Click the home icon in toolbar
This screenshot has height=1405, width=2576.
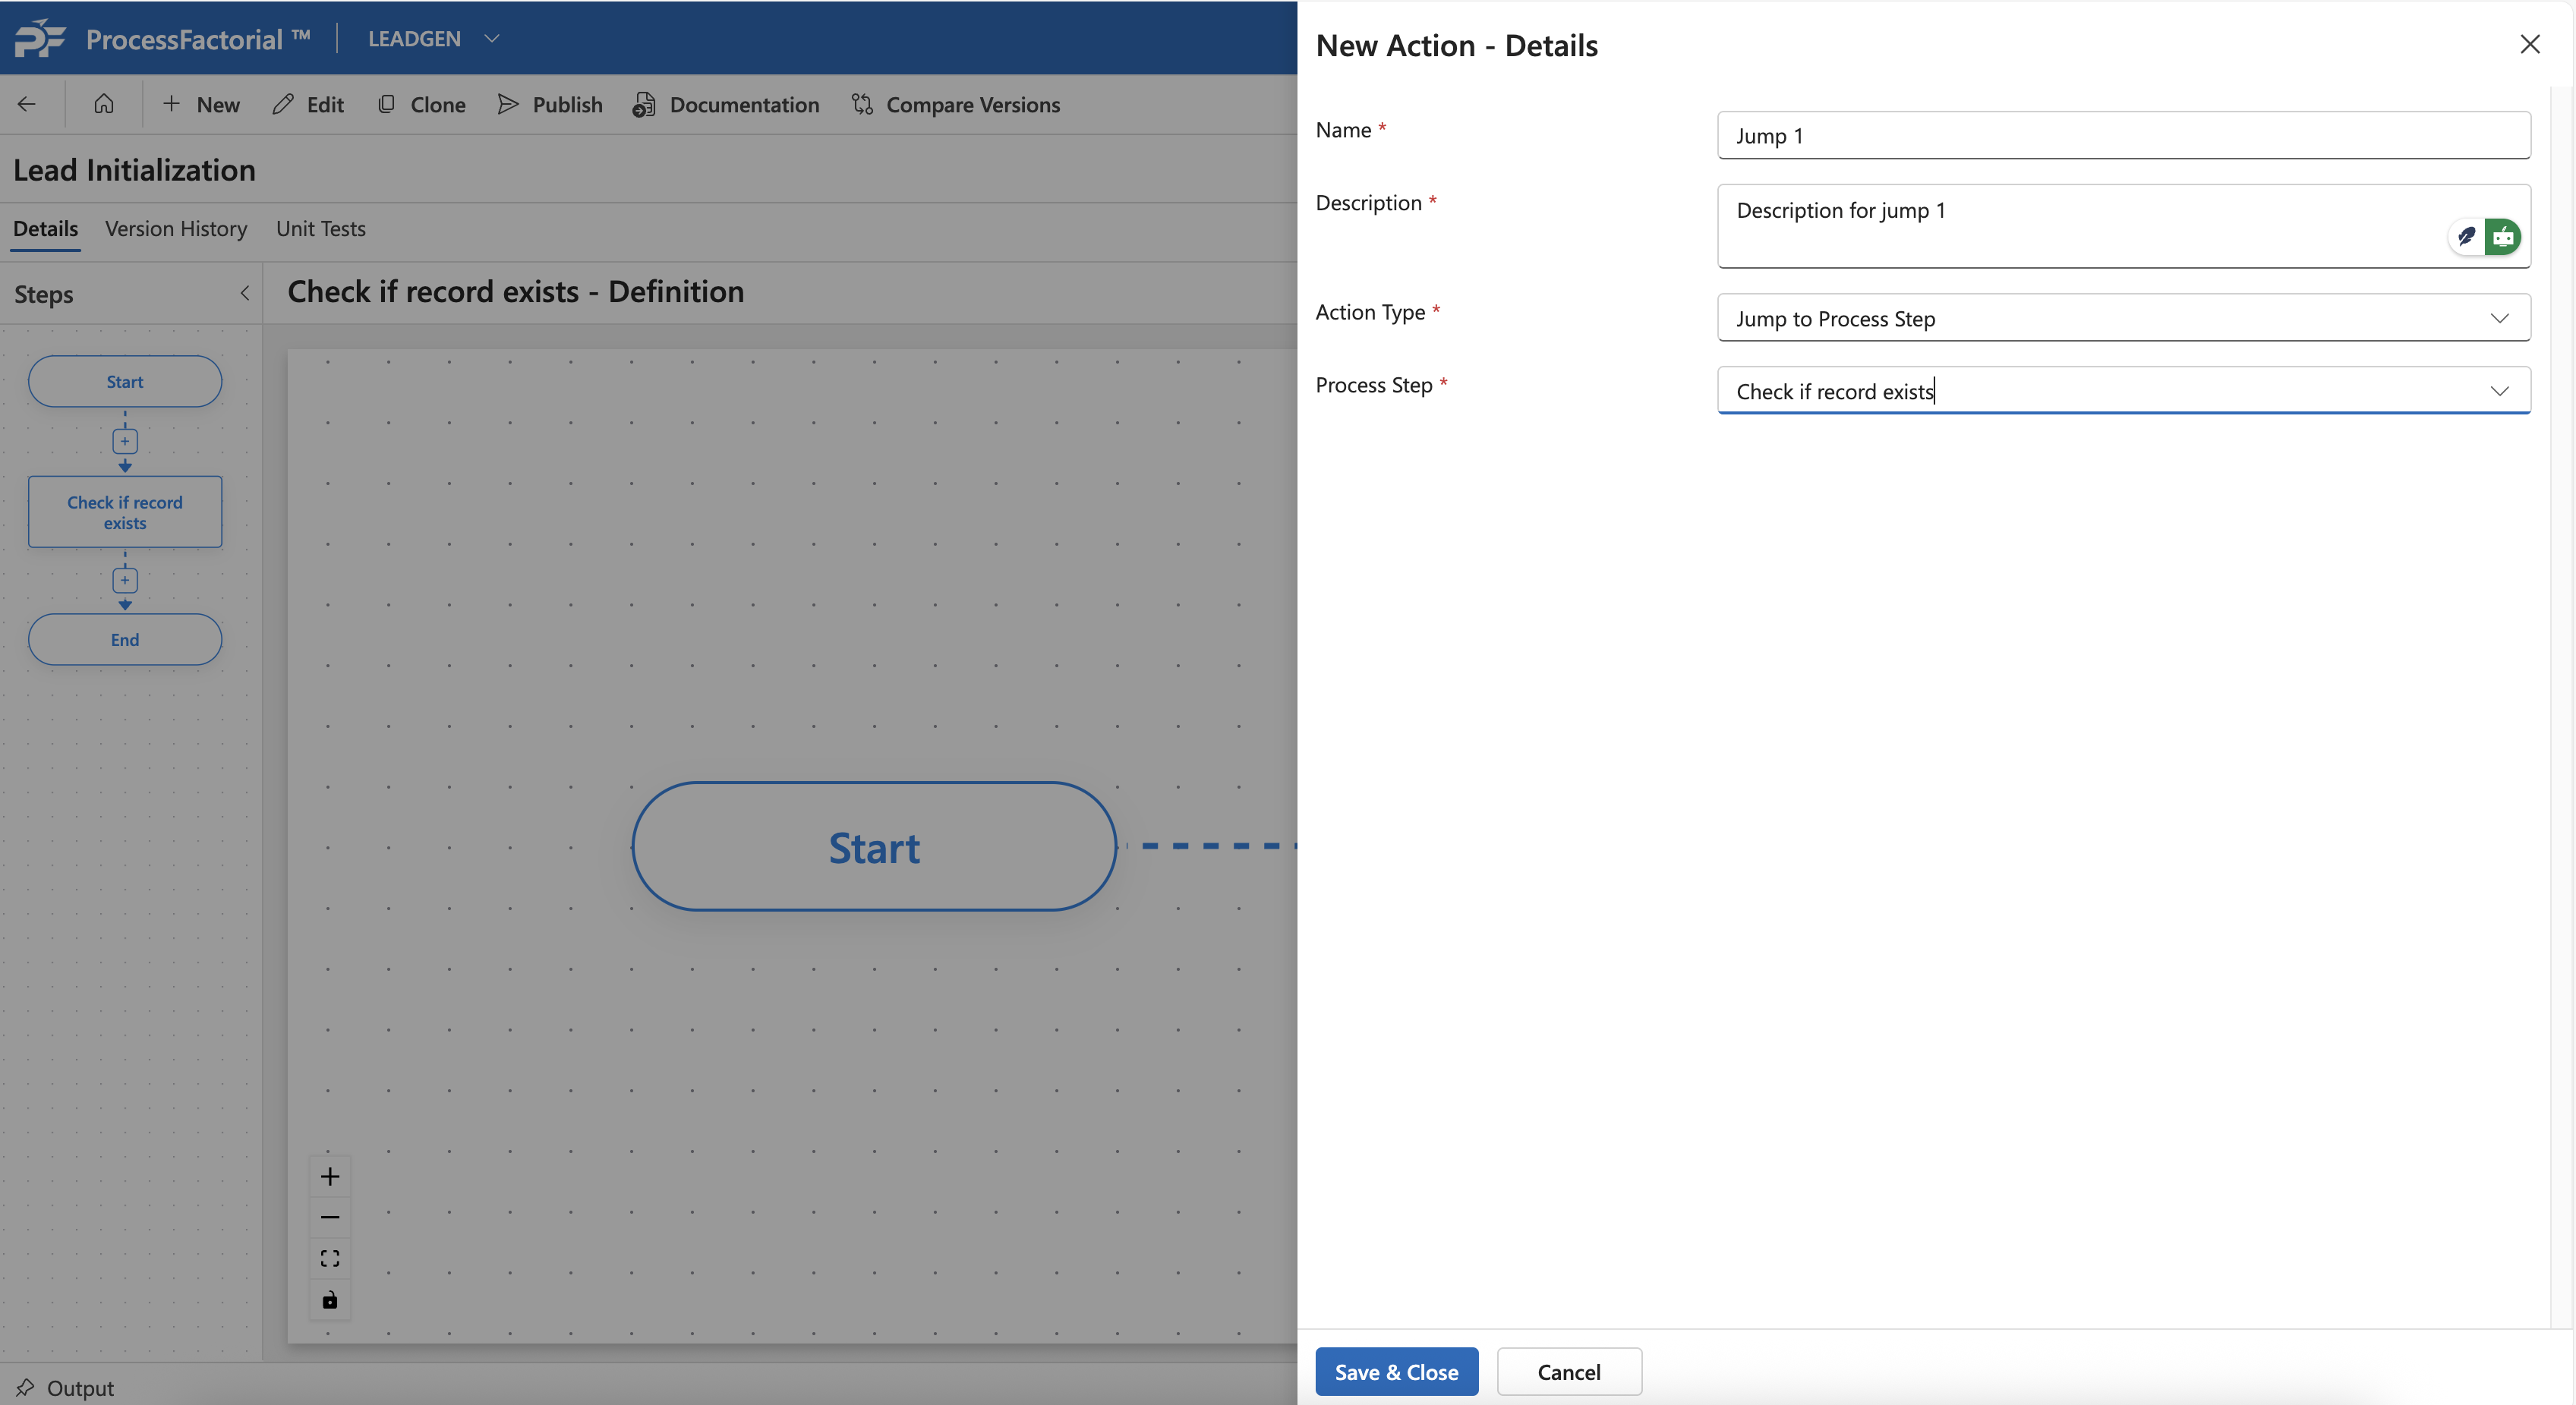click(x=104, y=104)
